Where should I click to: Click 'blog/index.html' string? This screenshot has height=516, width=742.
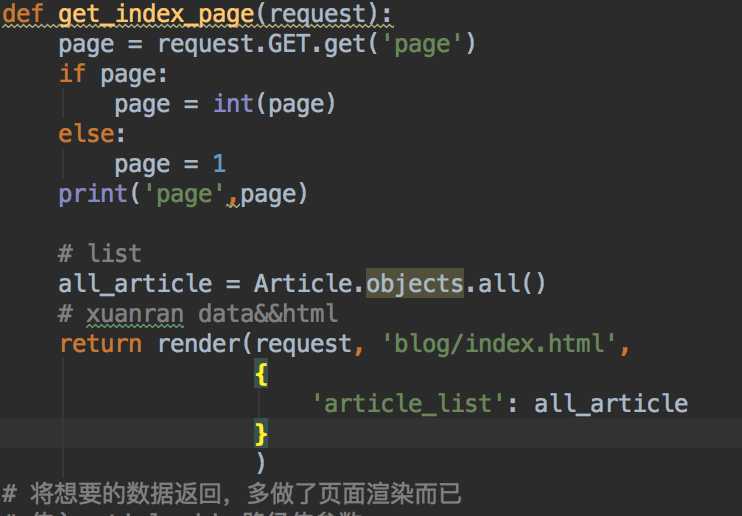499,344
